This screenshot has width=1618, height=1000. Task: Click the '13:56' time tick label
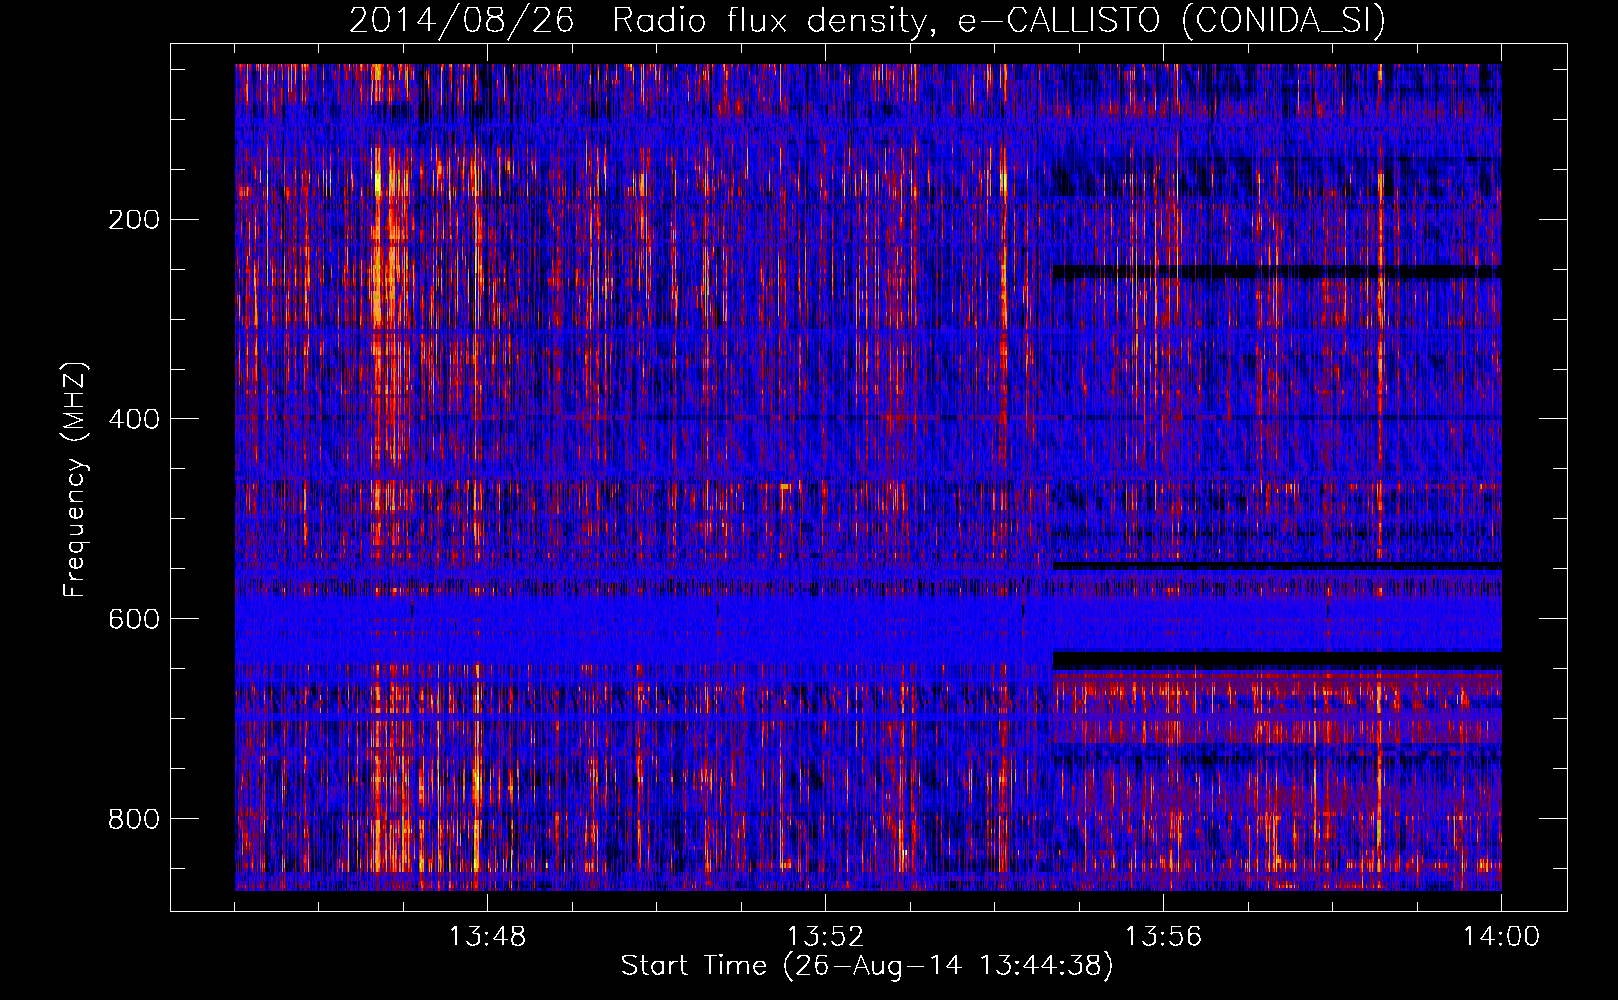(x=1163, y=937)
